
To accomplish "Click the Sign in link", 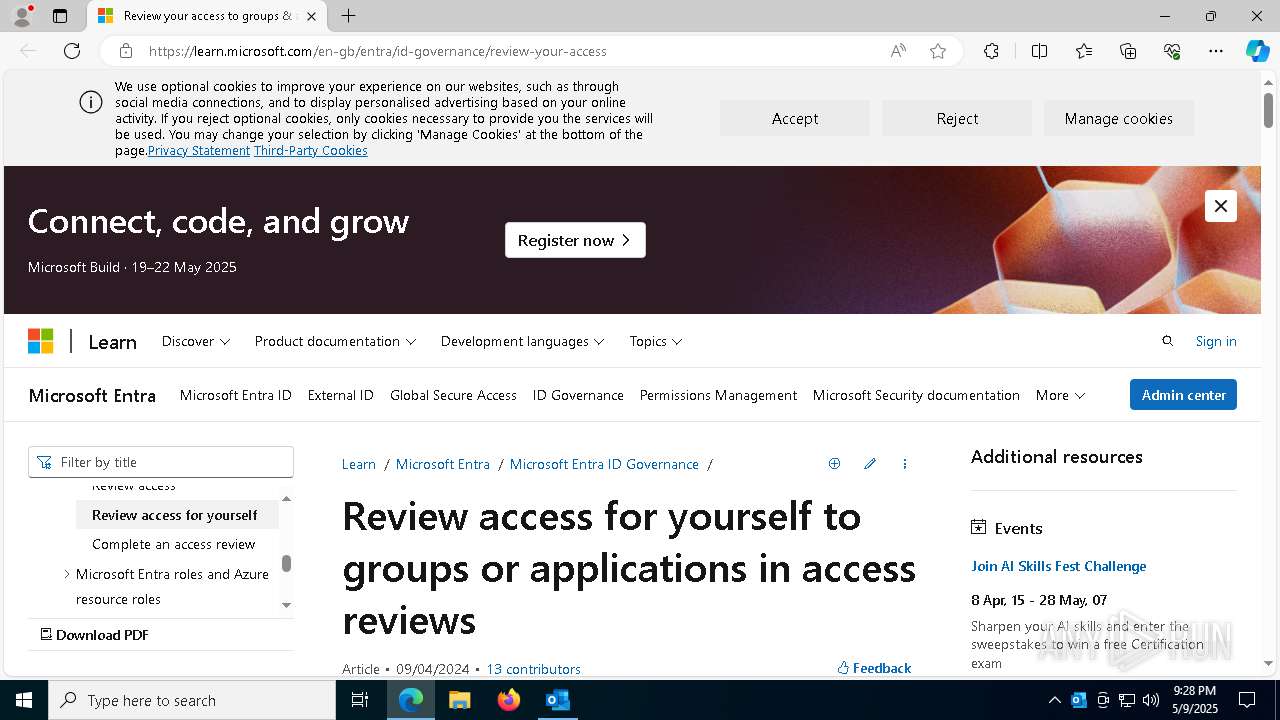I will [1216, 341].
